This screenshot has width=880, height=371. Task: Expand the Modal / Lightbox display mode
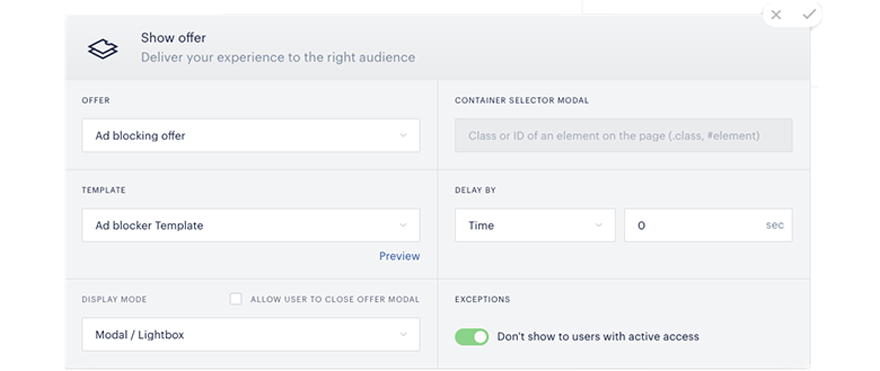251,335
